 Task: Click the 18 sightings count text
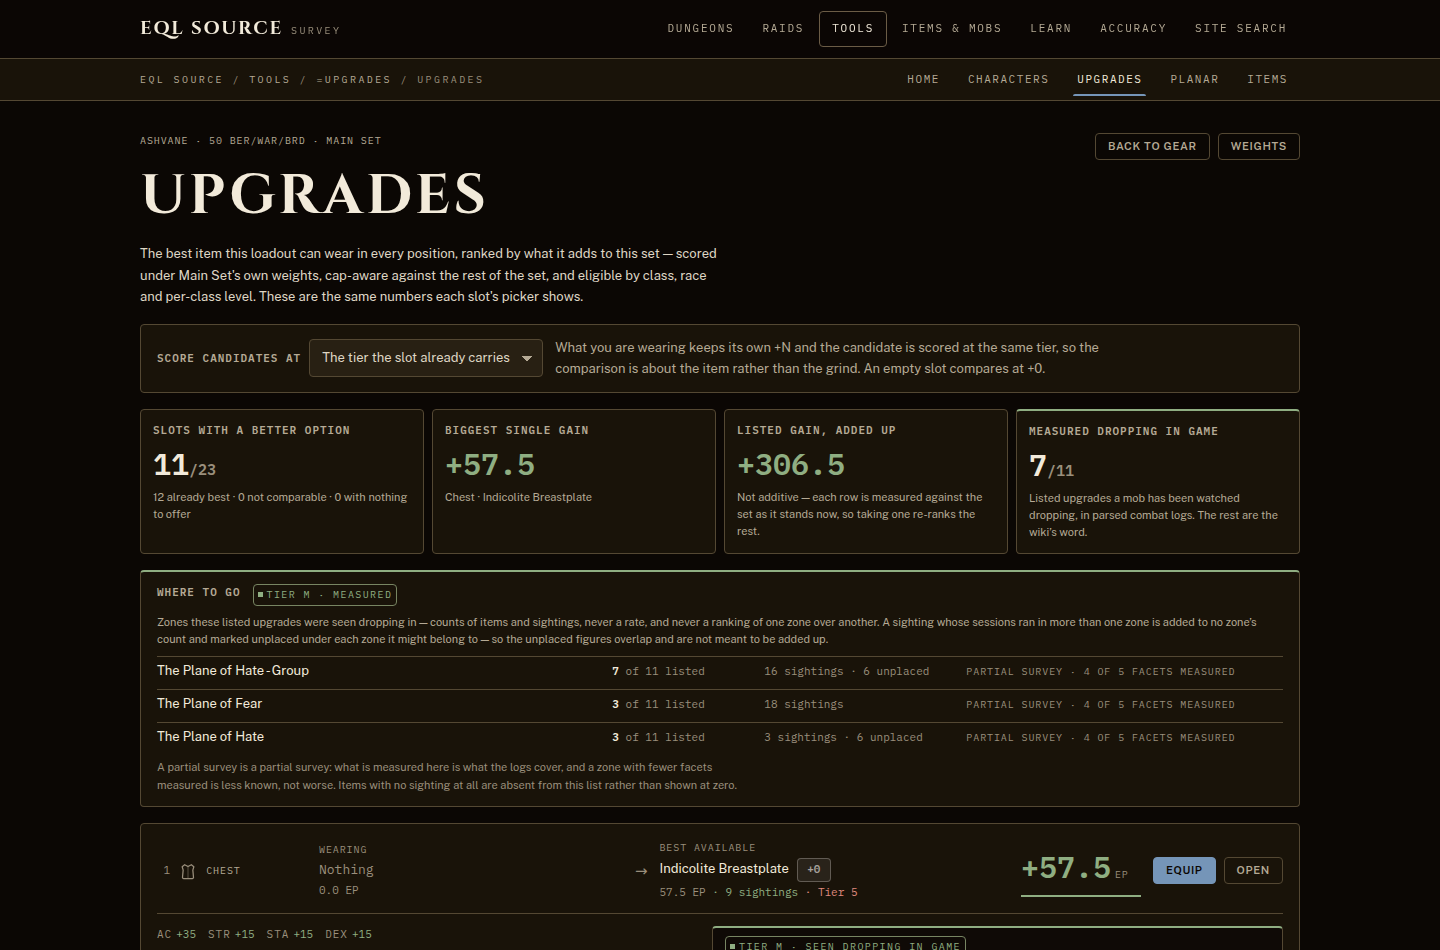pyautogui.click(x=804, y=705)
